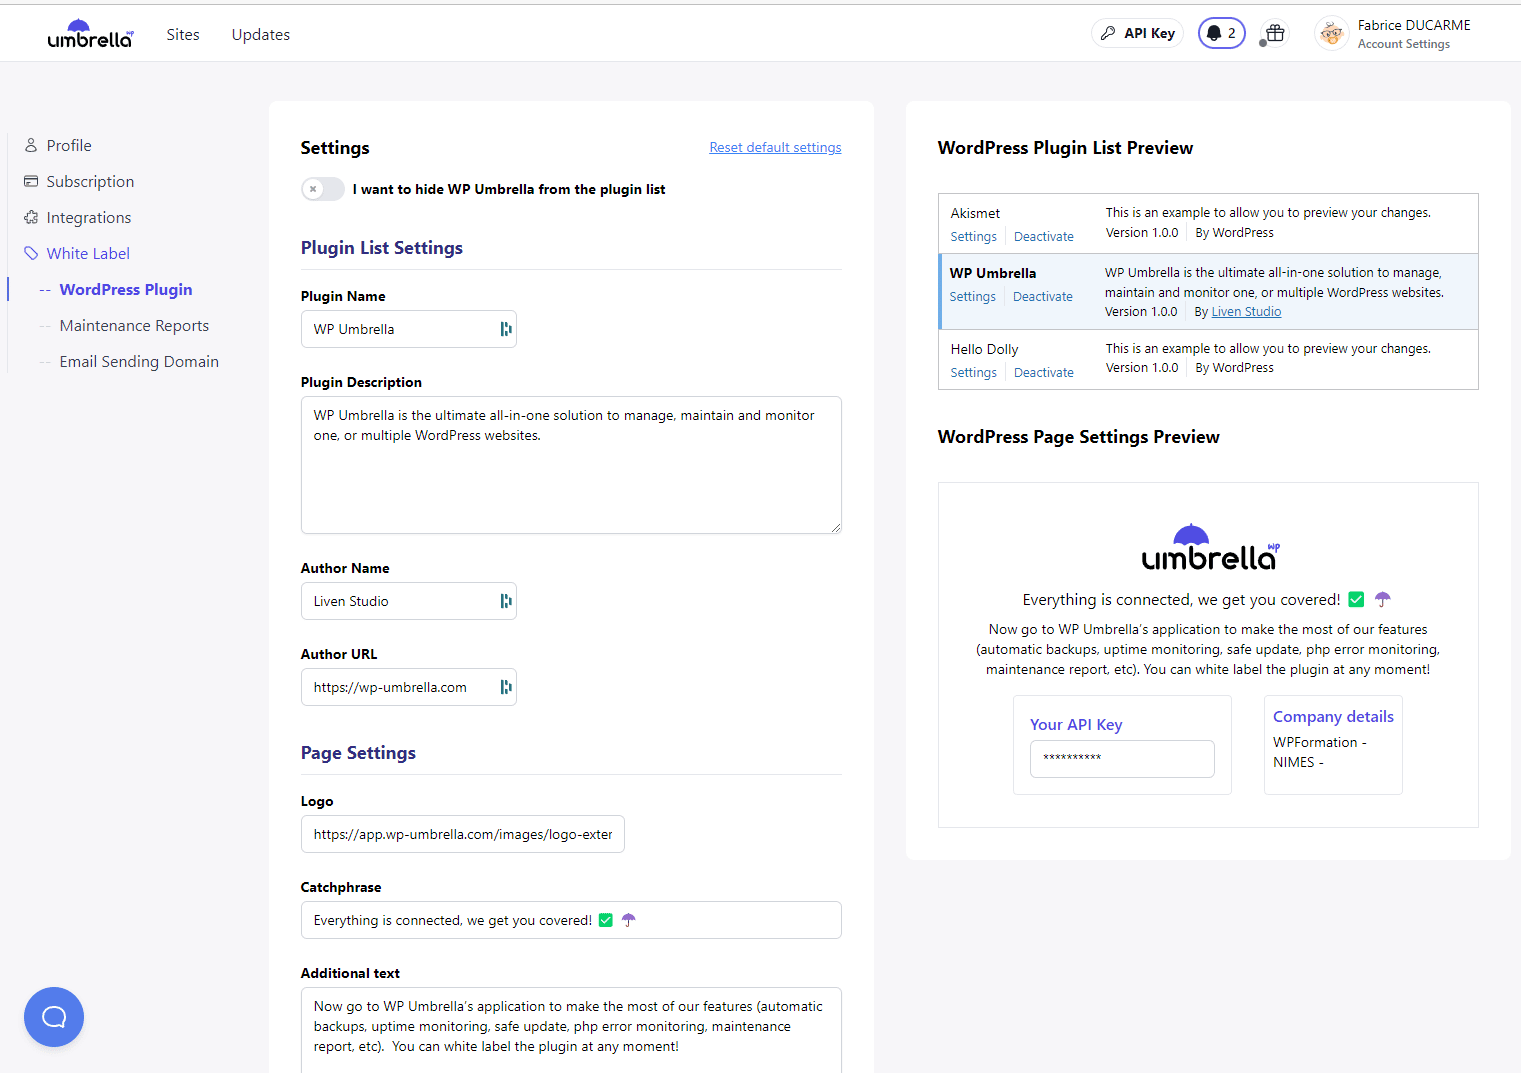Click the user avatar picture

(x=1331, y=34)
